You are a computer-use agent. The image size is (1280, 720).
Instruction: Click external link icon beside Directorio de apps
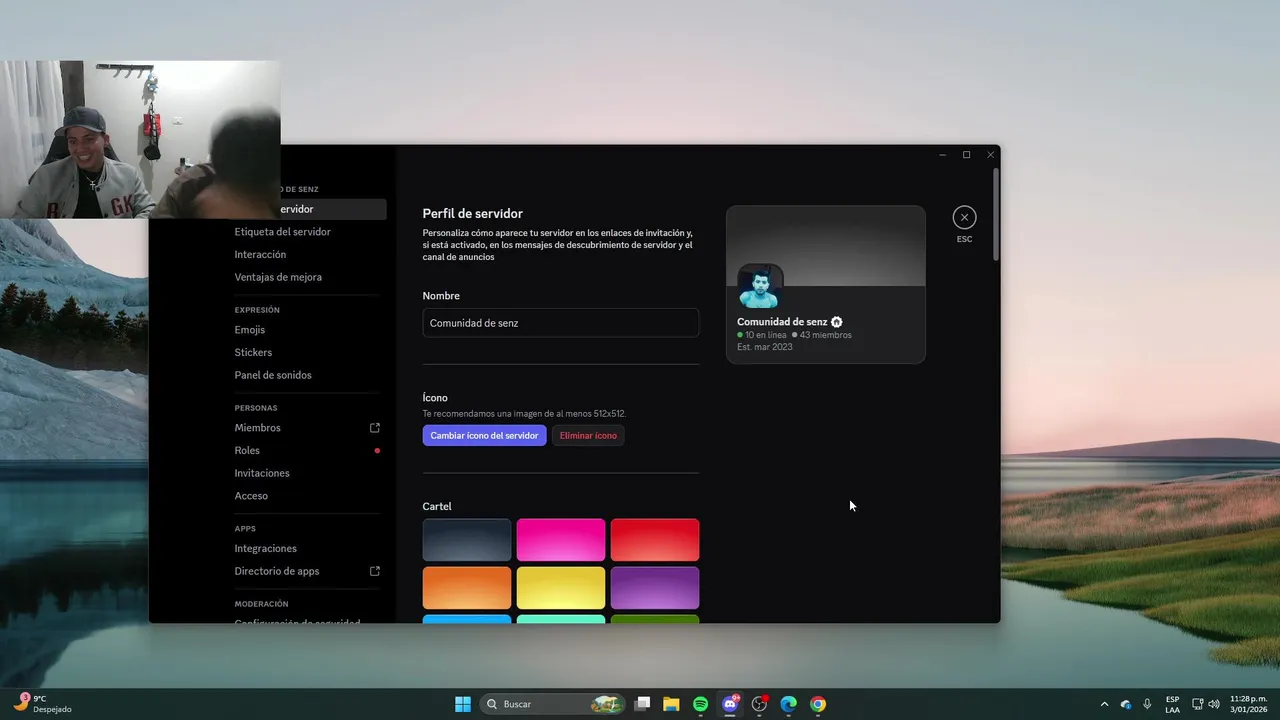375,572
